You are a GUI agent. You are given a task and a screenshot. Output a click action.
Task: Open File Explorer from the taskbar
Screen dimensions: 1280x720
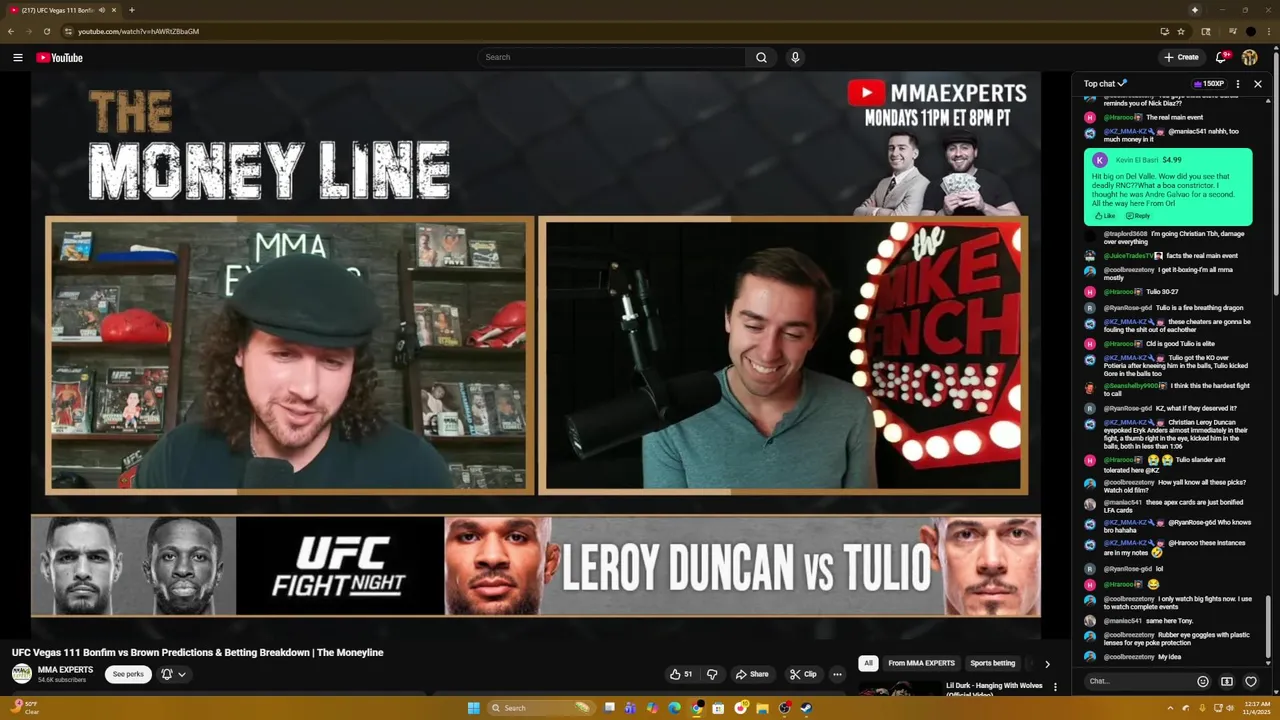pos(762,708)
